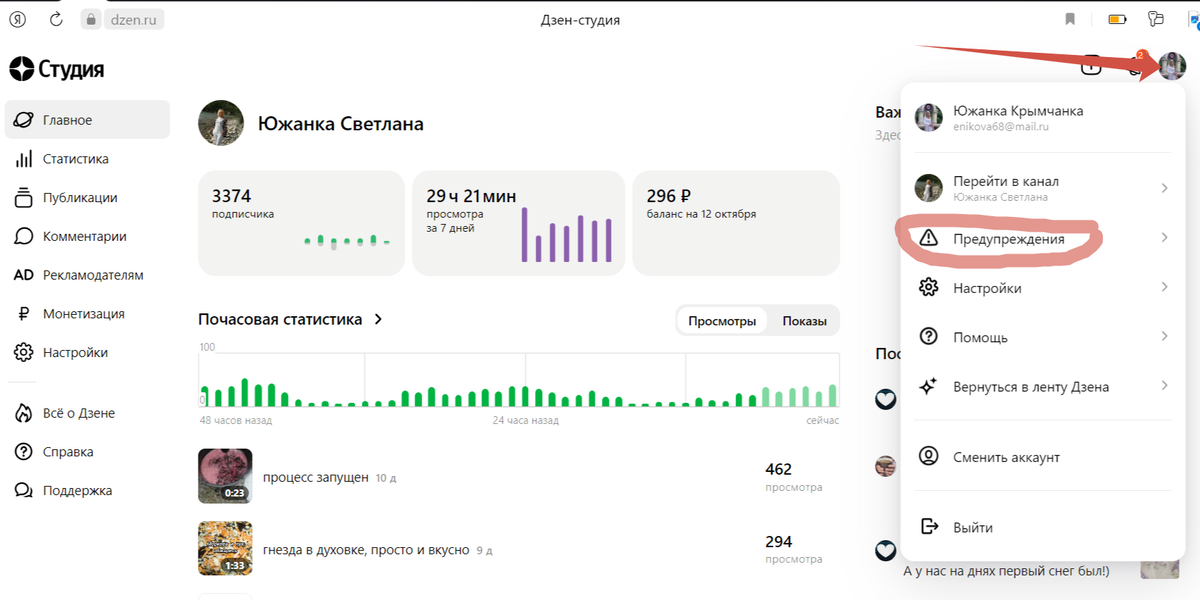Bookmark the page with the bookmark icon

tap(1070, 19)
